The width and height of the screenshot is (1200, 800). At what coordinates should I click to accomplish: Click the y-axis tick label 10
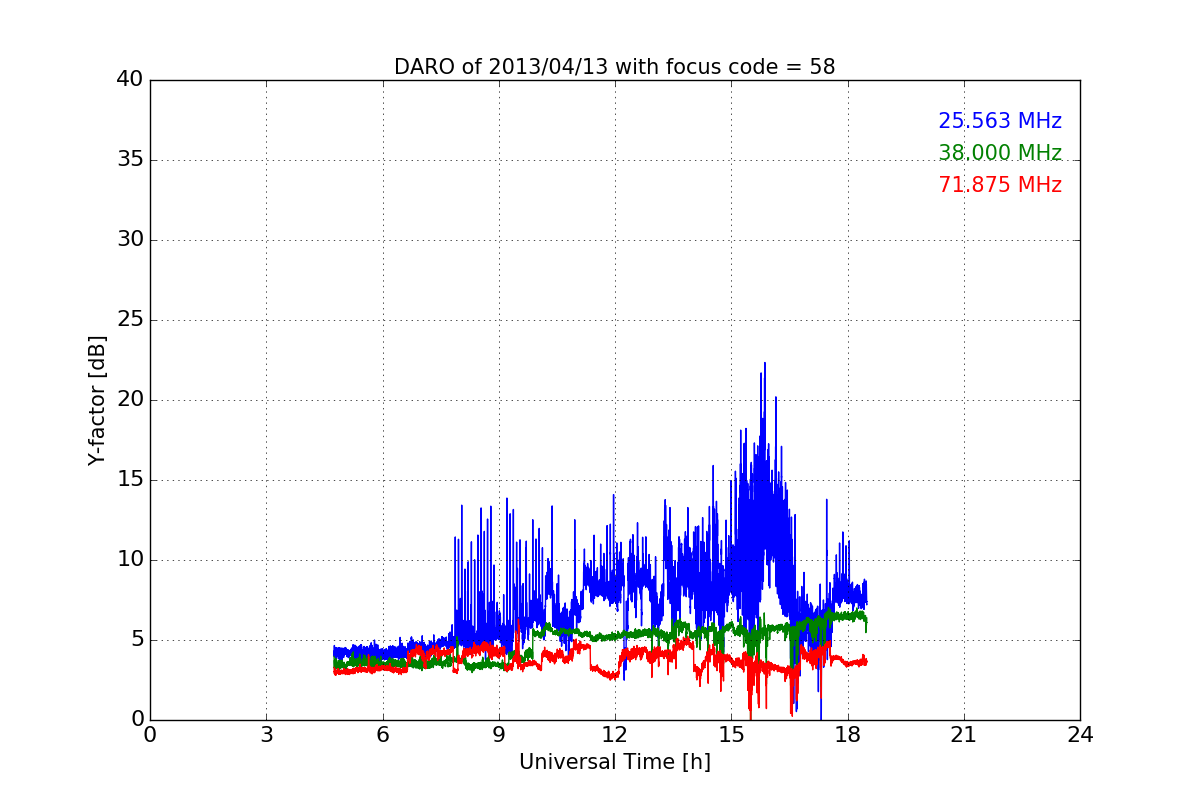(130, 560)
